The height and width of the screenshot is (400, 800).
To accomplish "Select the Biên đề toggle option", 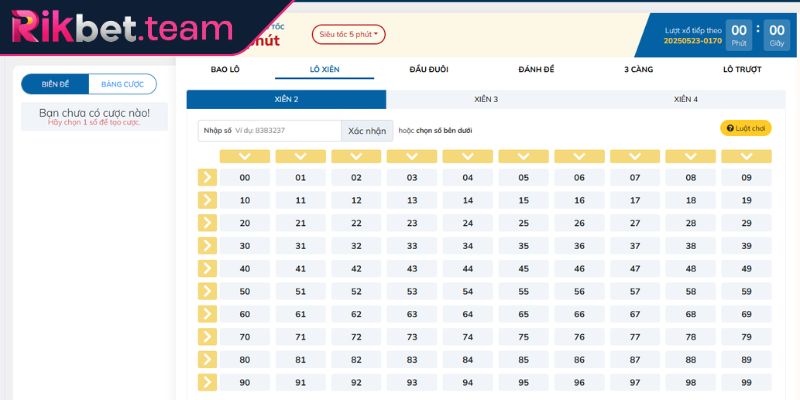I will click(x=55, y=85).
